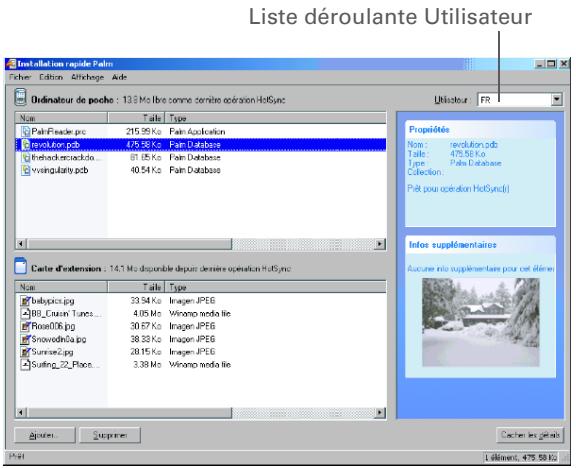
Task: Open the Ficher menu
Action: tap(20, 77)
